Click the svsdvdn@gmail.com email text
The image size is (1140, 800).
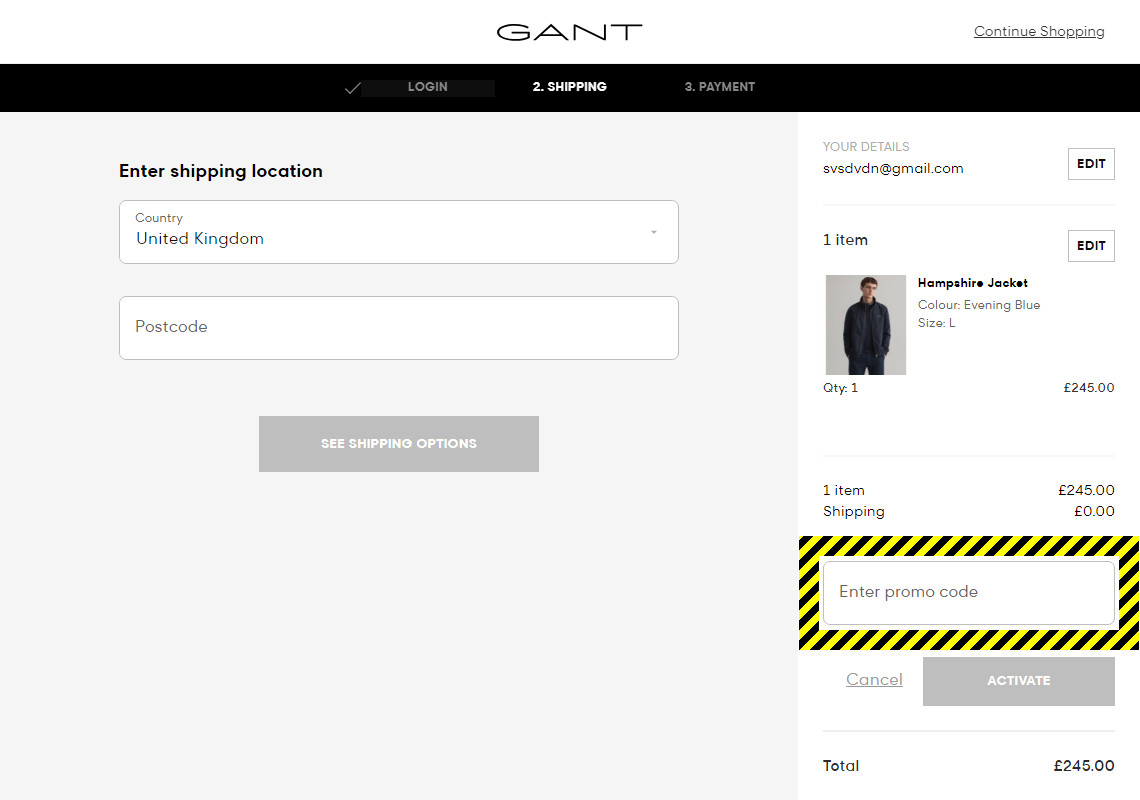coord(893,169)
